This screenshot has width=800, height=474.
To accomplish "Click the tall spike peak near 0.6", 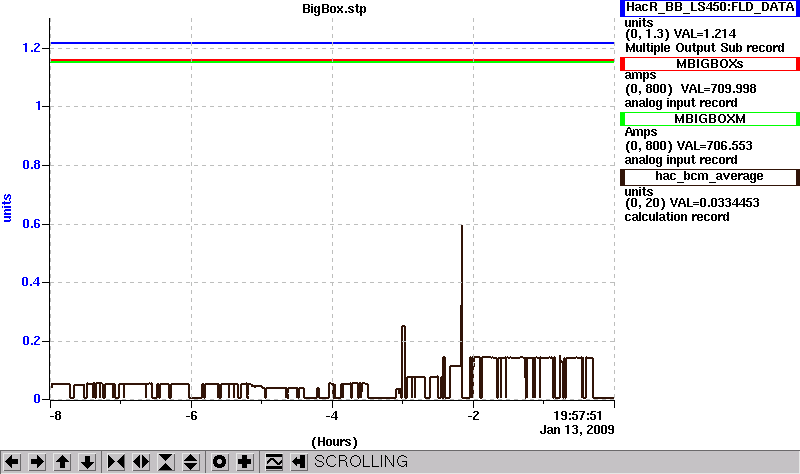I will tap(462, 226).
